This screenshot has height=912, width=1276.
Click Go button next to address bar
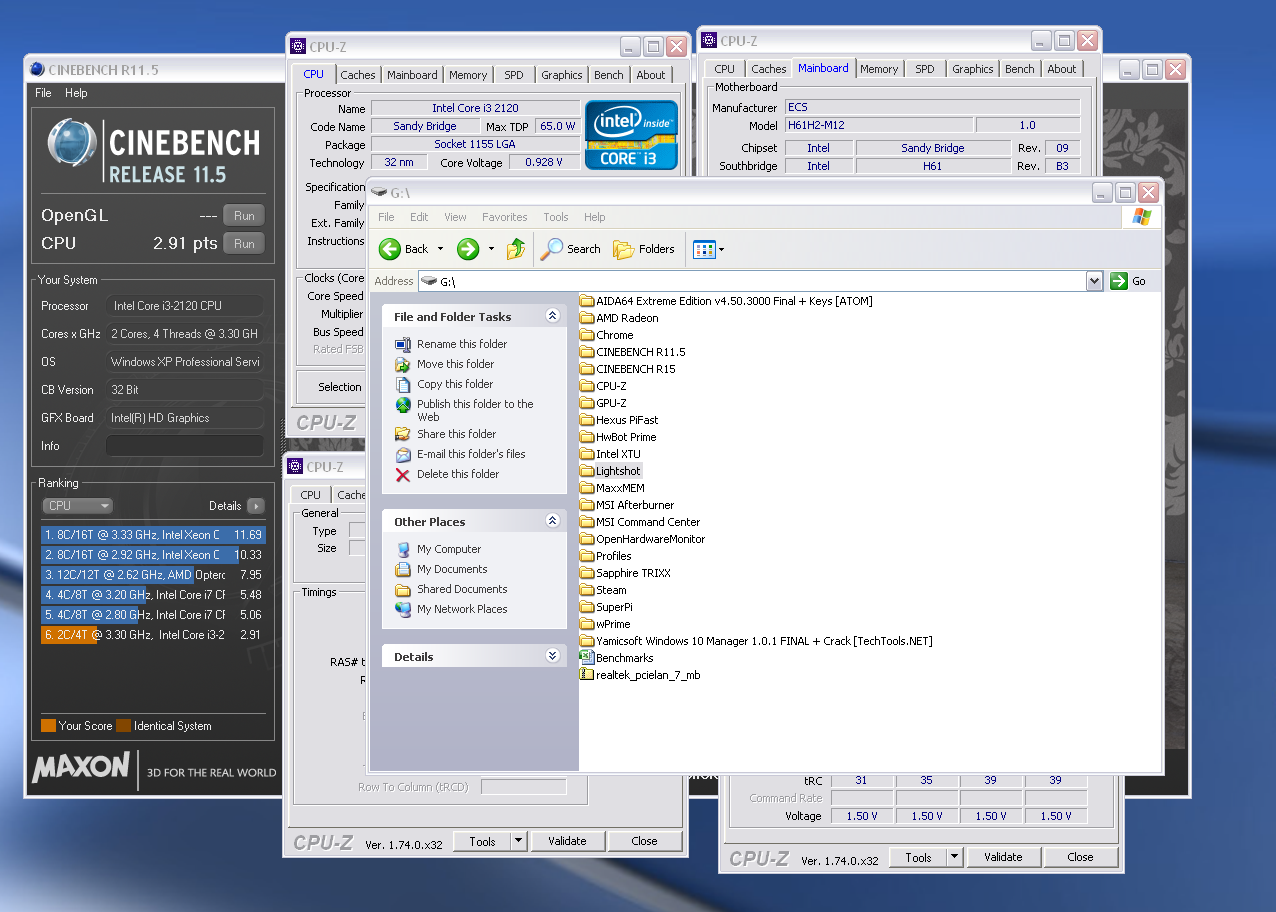point(1129,281)
